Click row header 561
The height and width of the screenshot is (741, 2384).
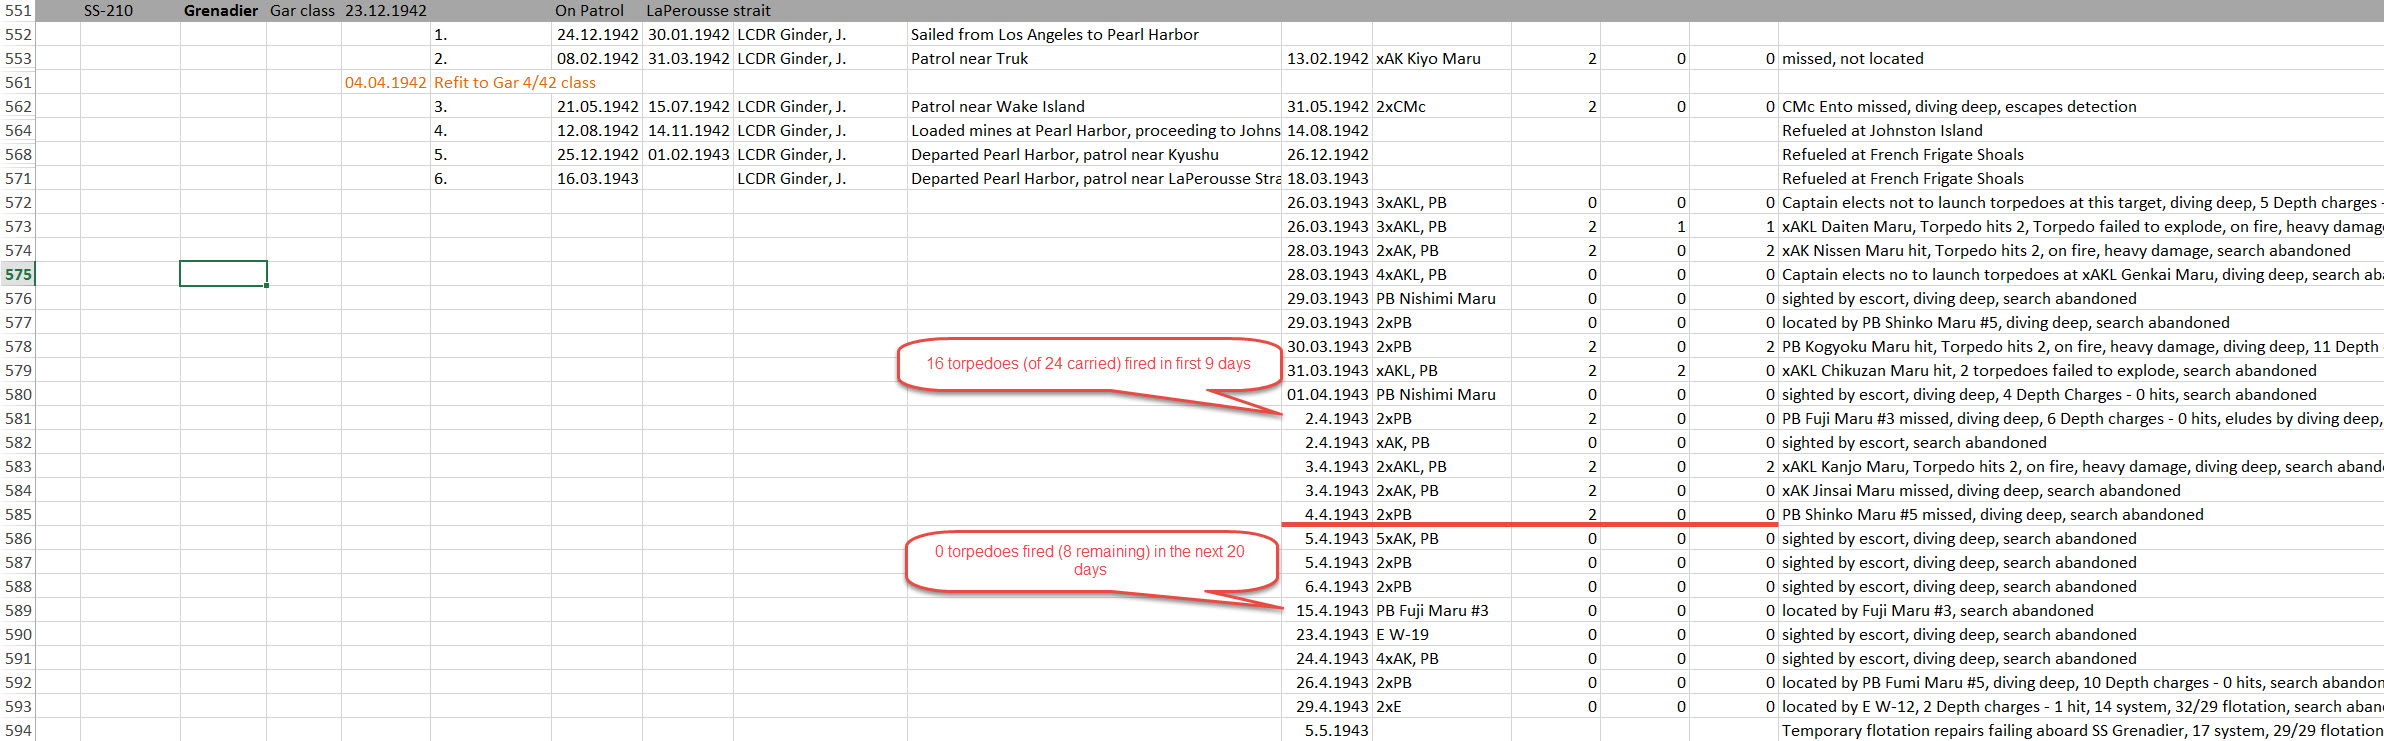[17, 82]
